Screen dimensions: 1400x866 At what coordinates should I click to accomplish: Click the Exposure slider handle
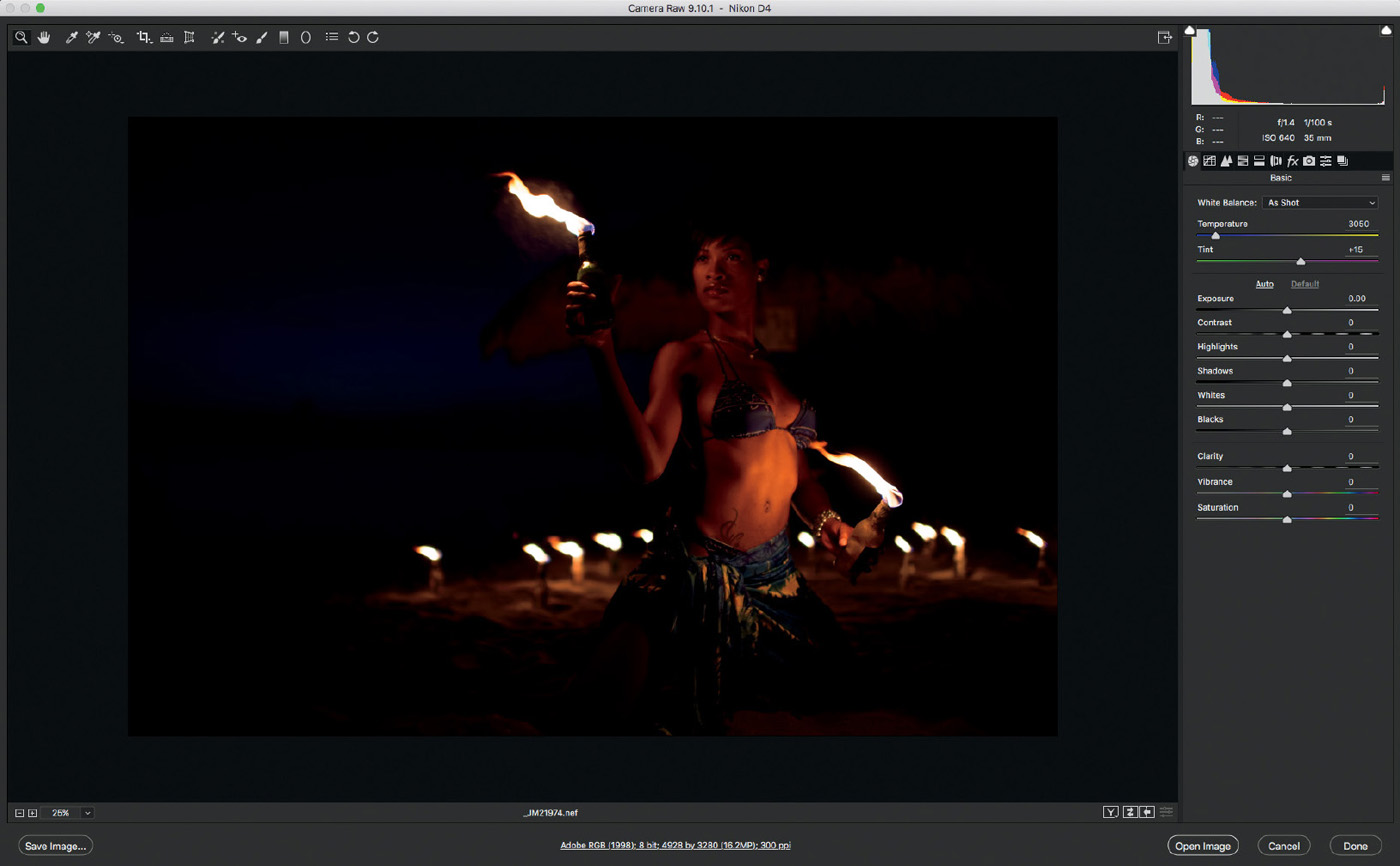click(1287, 311)
